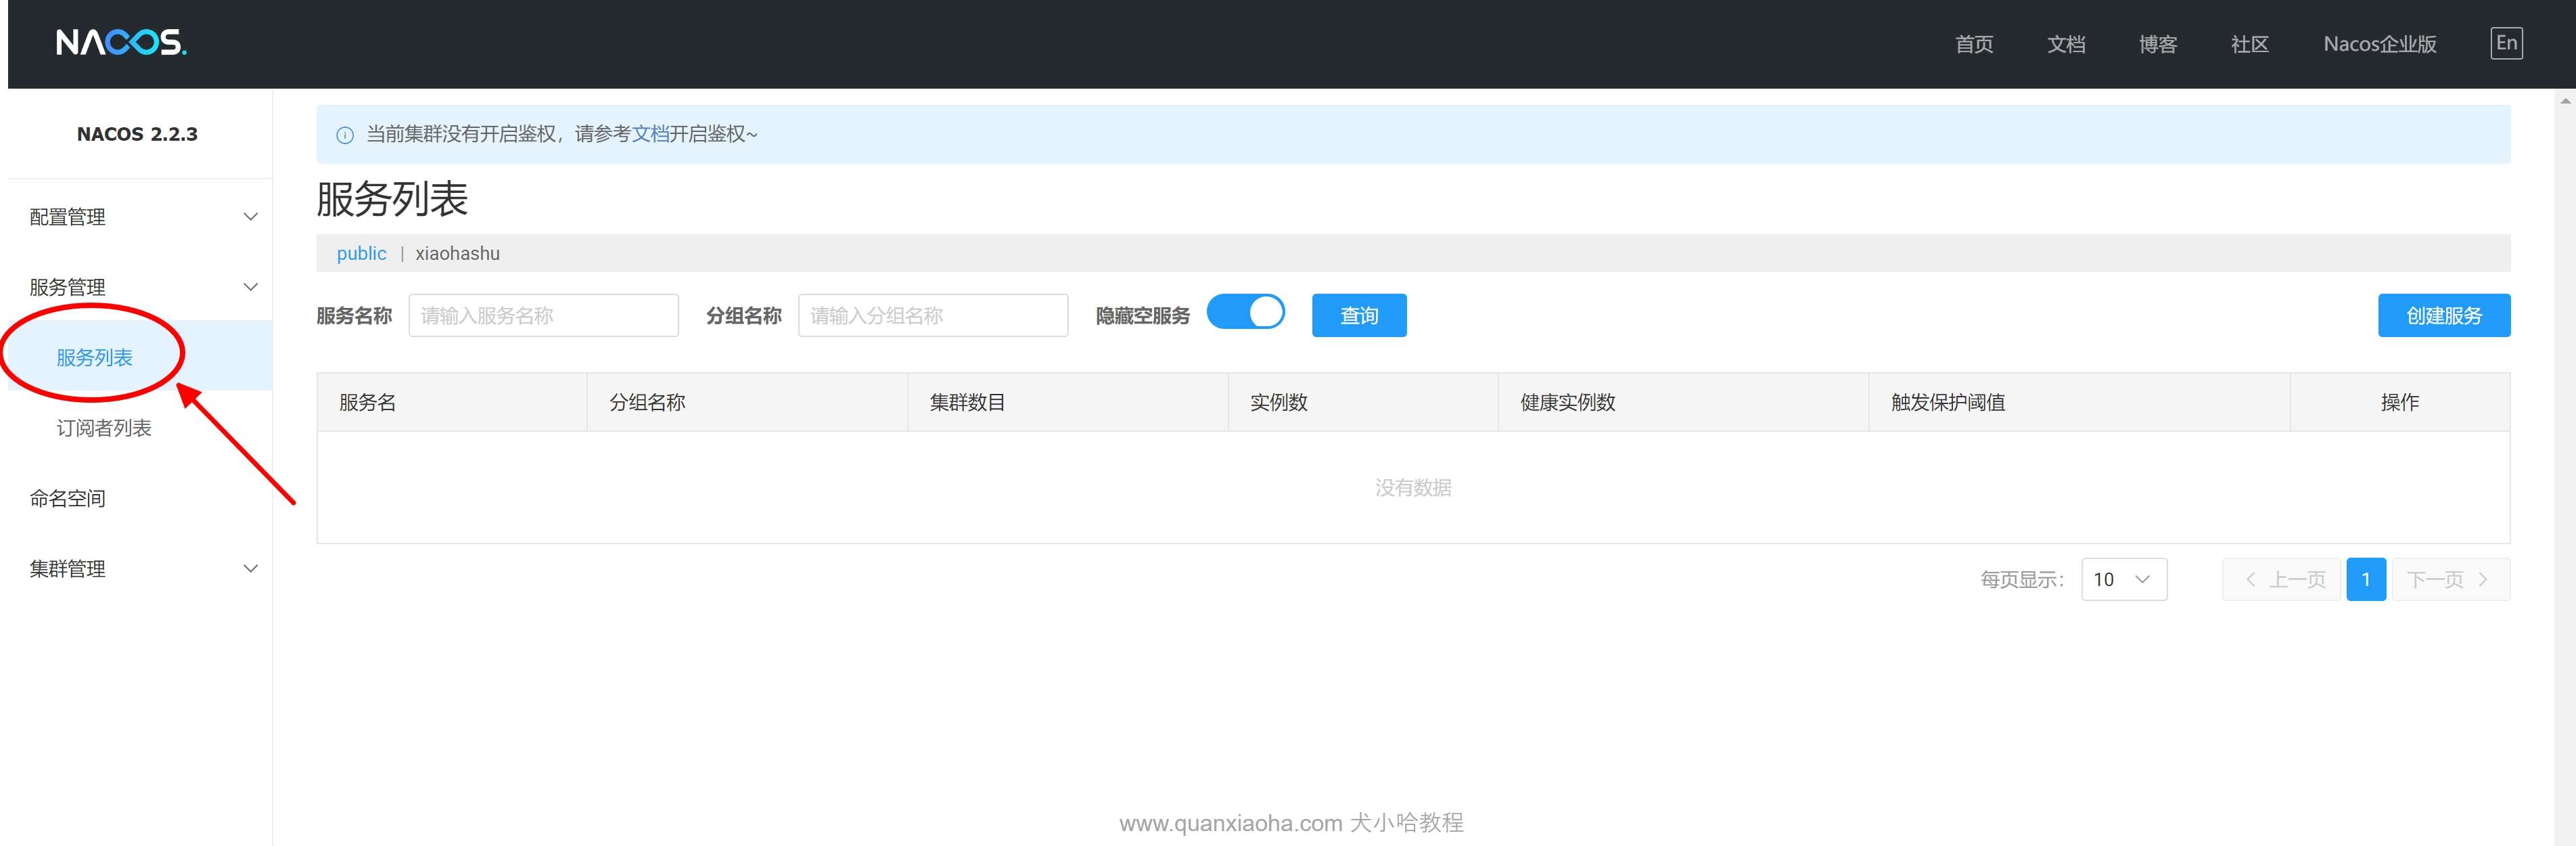Open the page size dropdown showing 10
The width and height of the screenshot is (2576, 846).
pos(2123,580)
